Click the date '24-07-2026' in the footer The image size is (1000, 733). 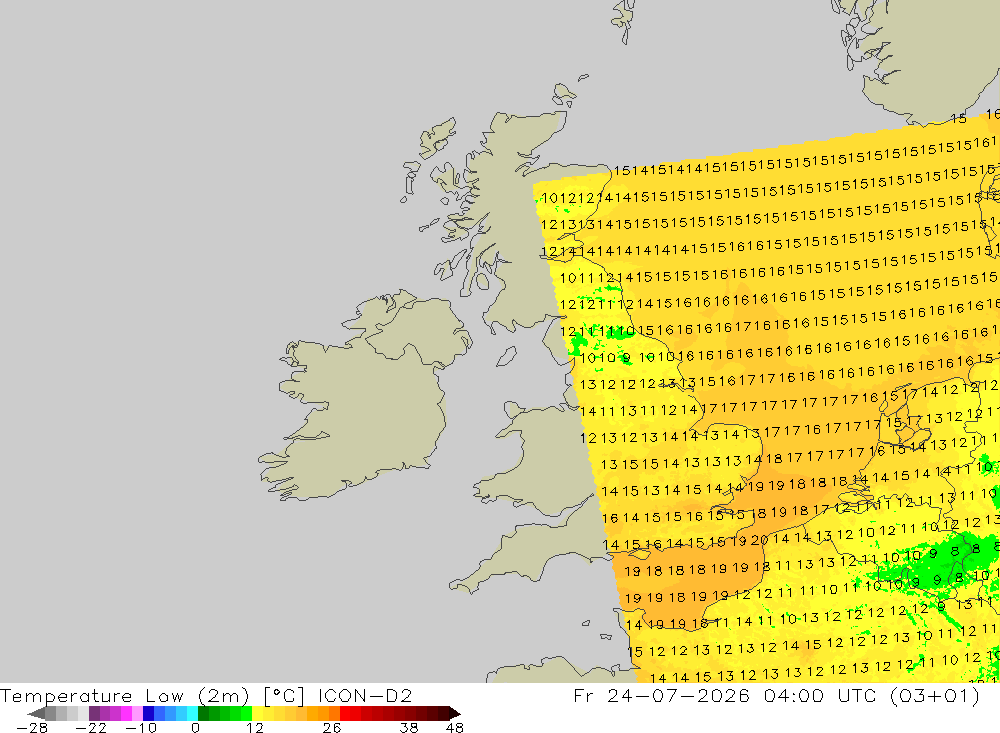coord(679,695)
